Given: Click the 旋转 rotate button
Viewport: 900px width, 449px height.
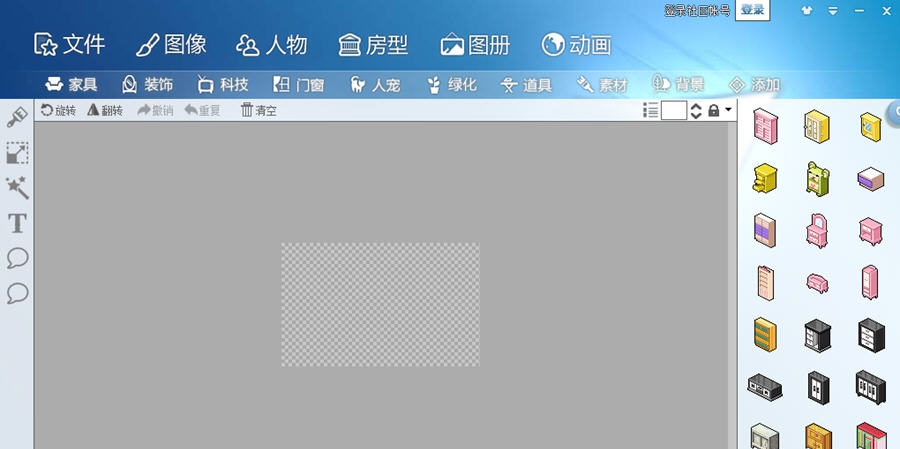Looking at the screenshot, I should click(58, 110).
